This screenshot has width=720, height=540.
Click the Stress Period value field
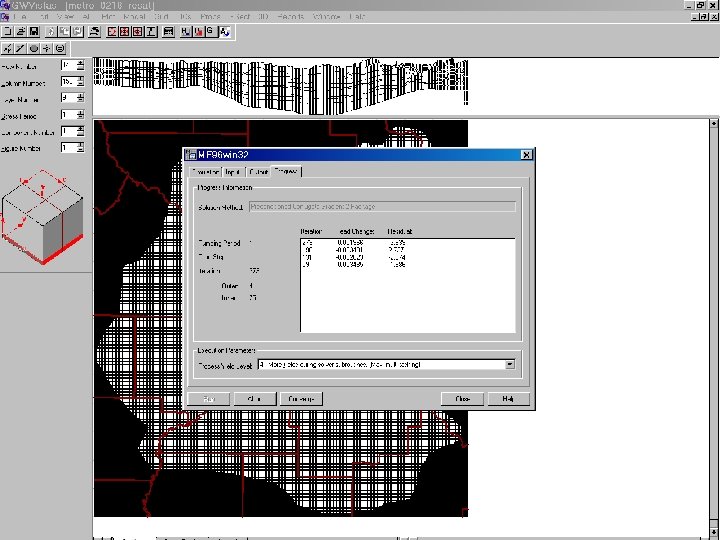click(68, 115)
